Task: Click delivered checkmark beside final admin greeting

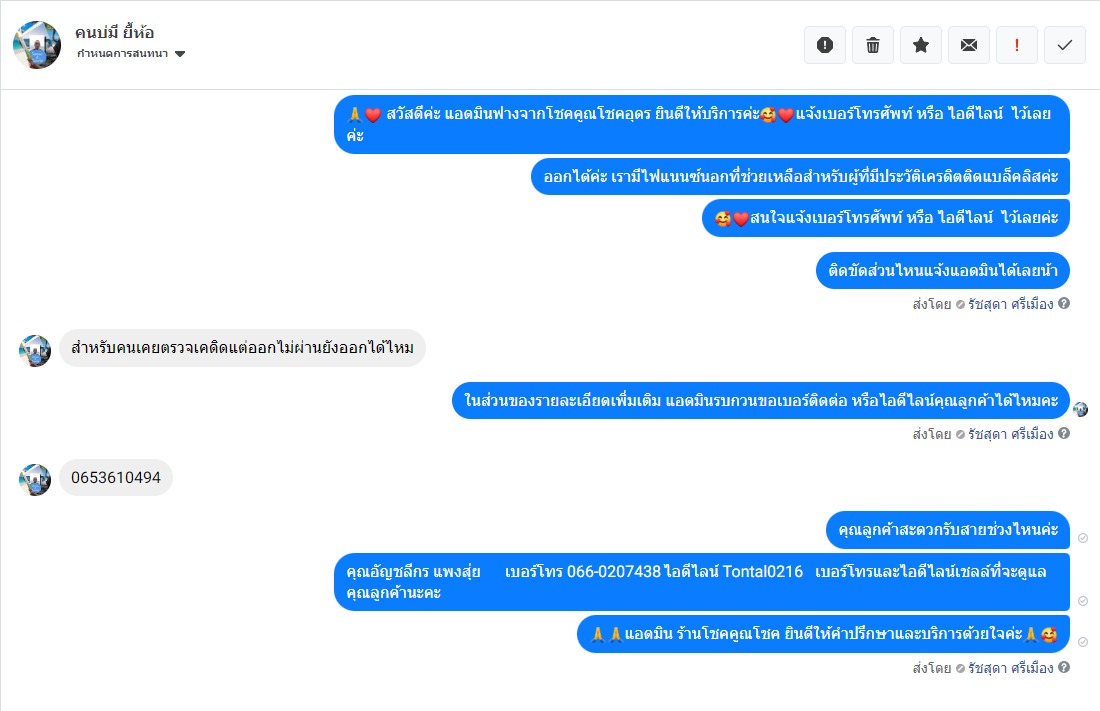Action: click(x=1083, y=642)
